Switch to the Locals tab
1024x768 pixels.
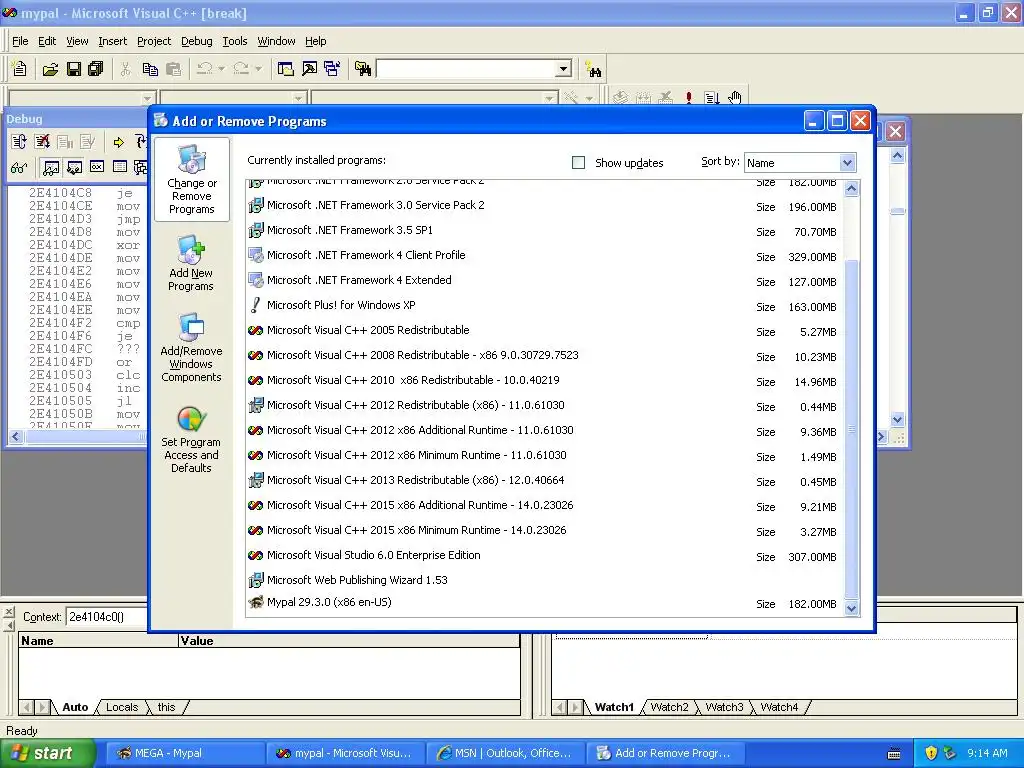point(121,707)
